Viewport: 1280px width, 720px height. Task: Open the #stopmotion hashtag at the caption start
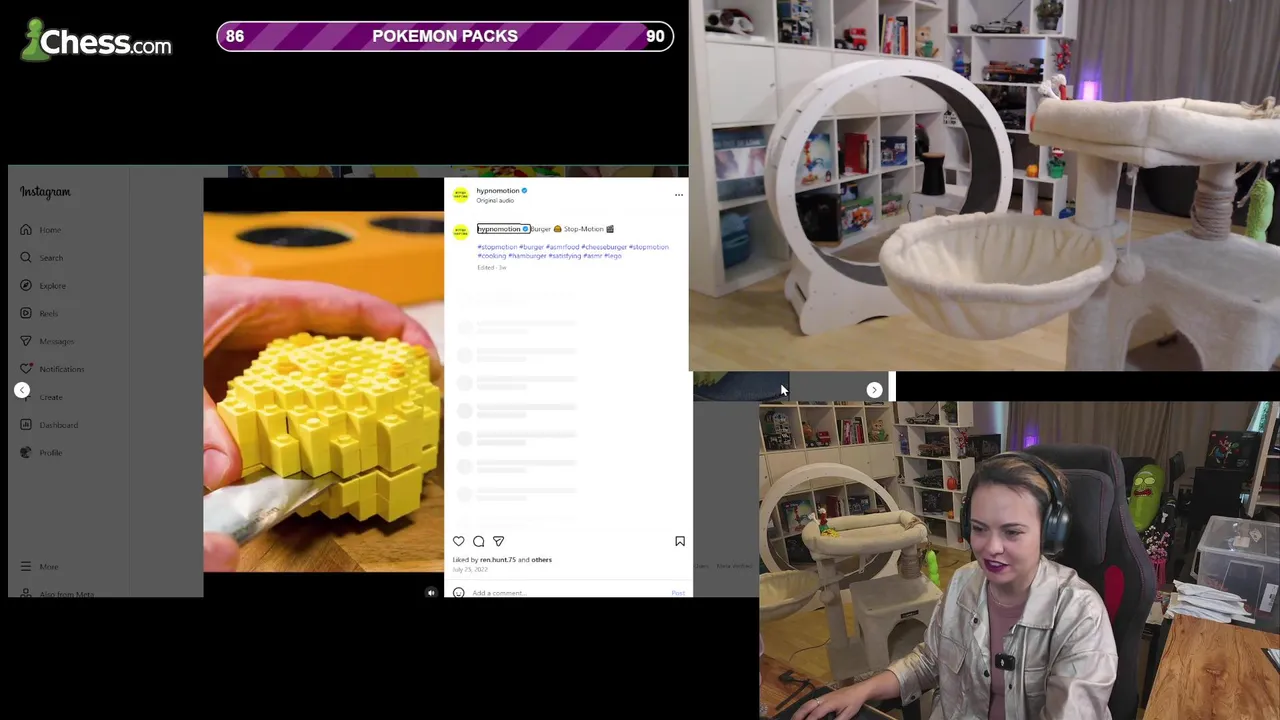coord(497,247)
